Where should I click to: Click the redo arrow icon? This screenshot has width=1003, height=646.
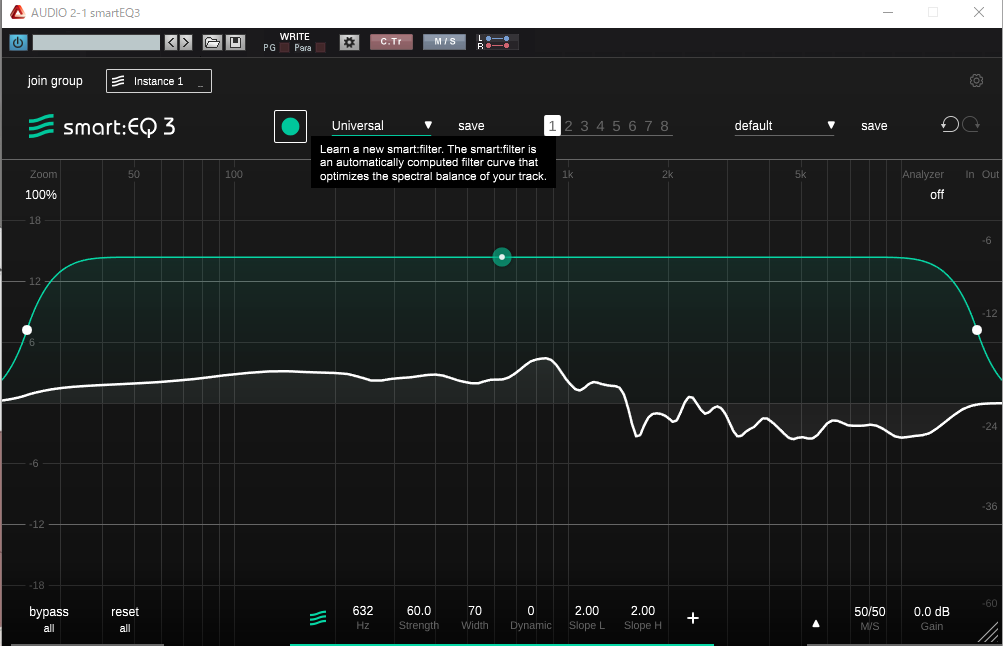pyautogui.click(x=971, y=124)
